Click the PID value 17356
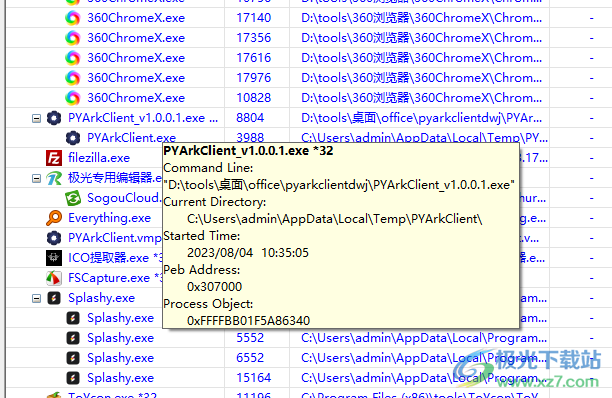612x398 pixels. click(254, 38)
